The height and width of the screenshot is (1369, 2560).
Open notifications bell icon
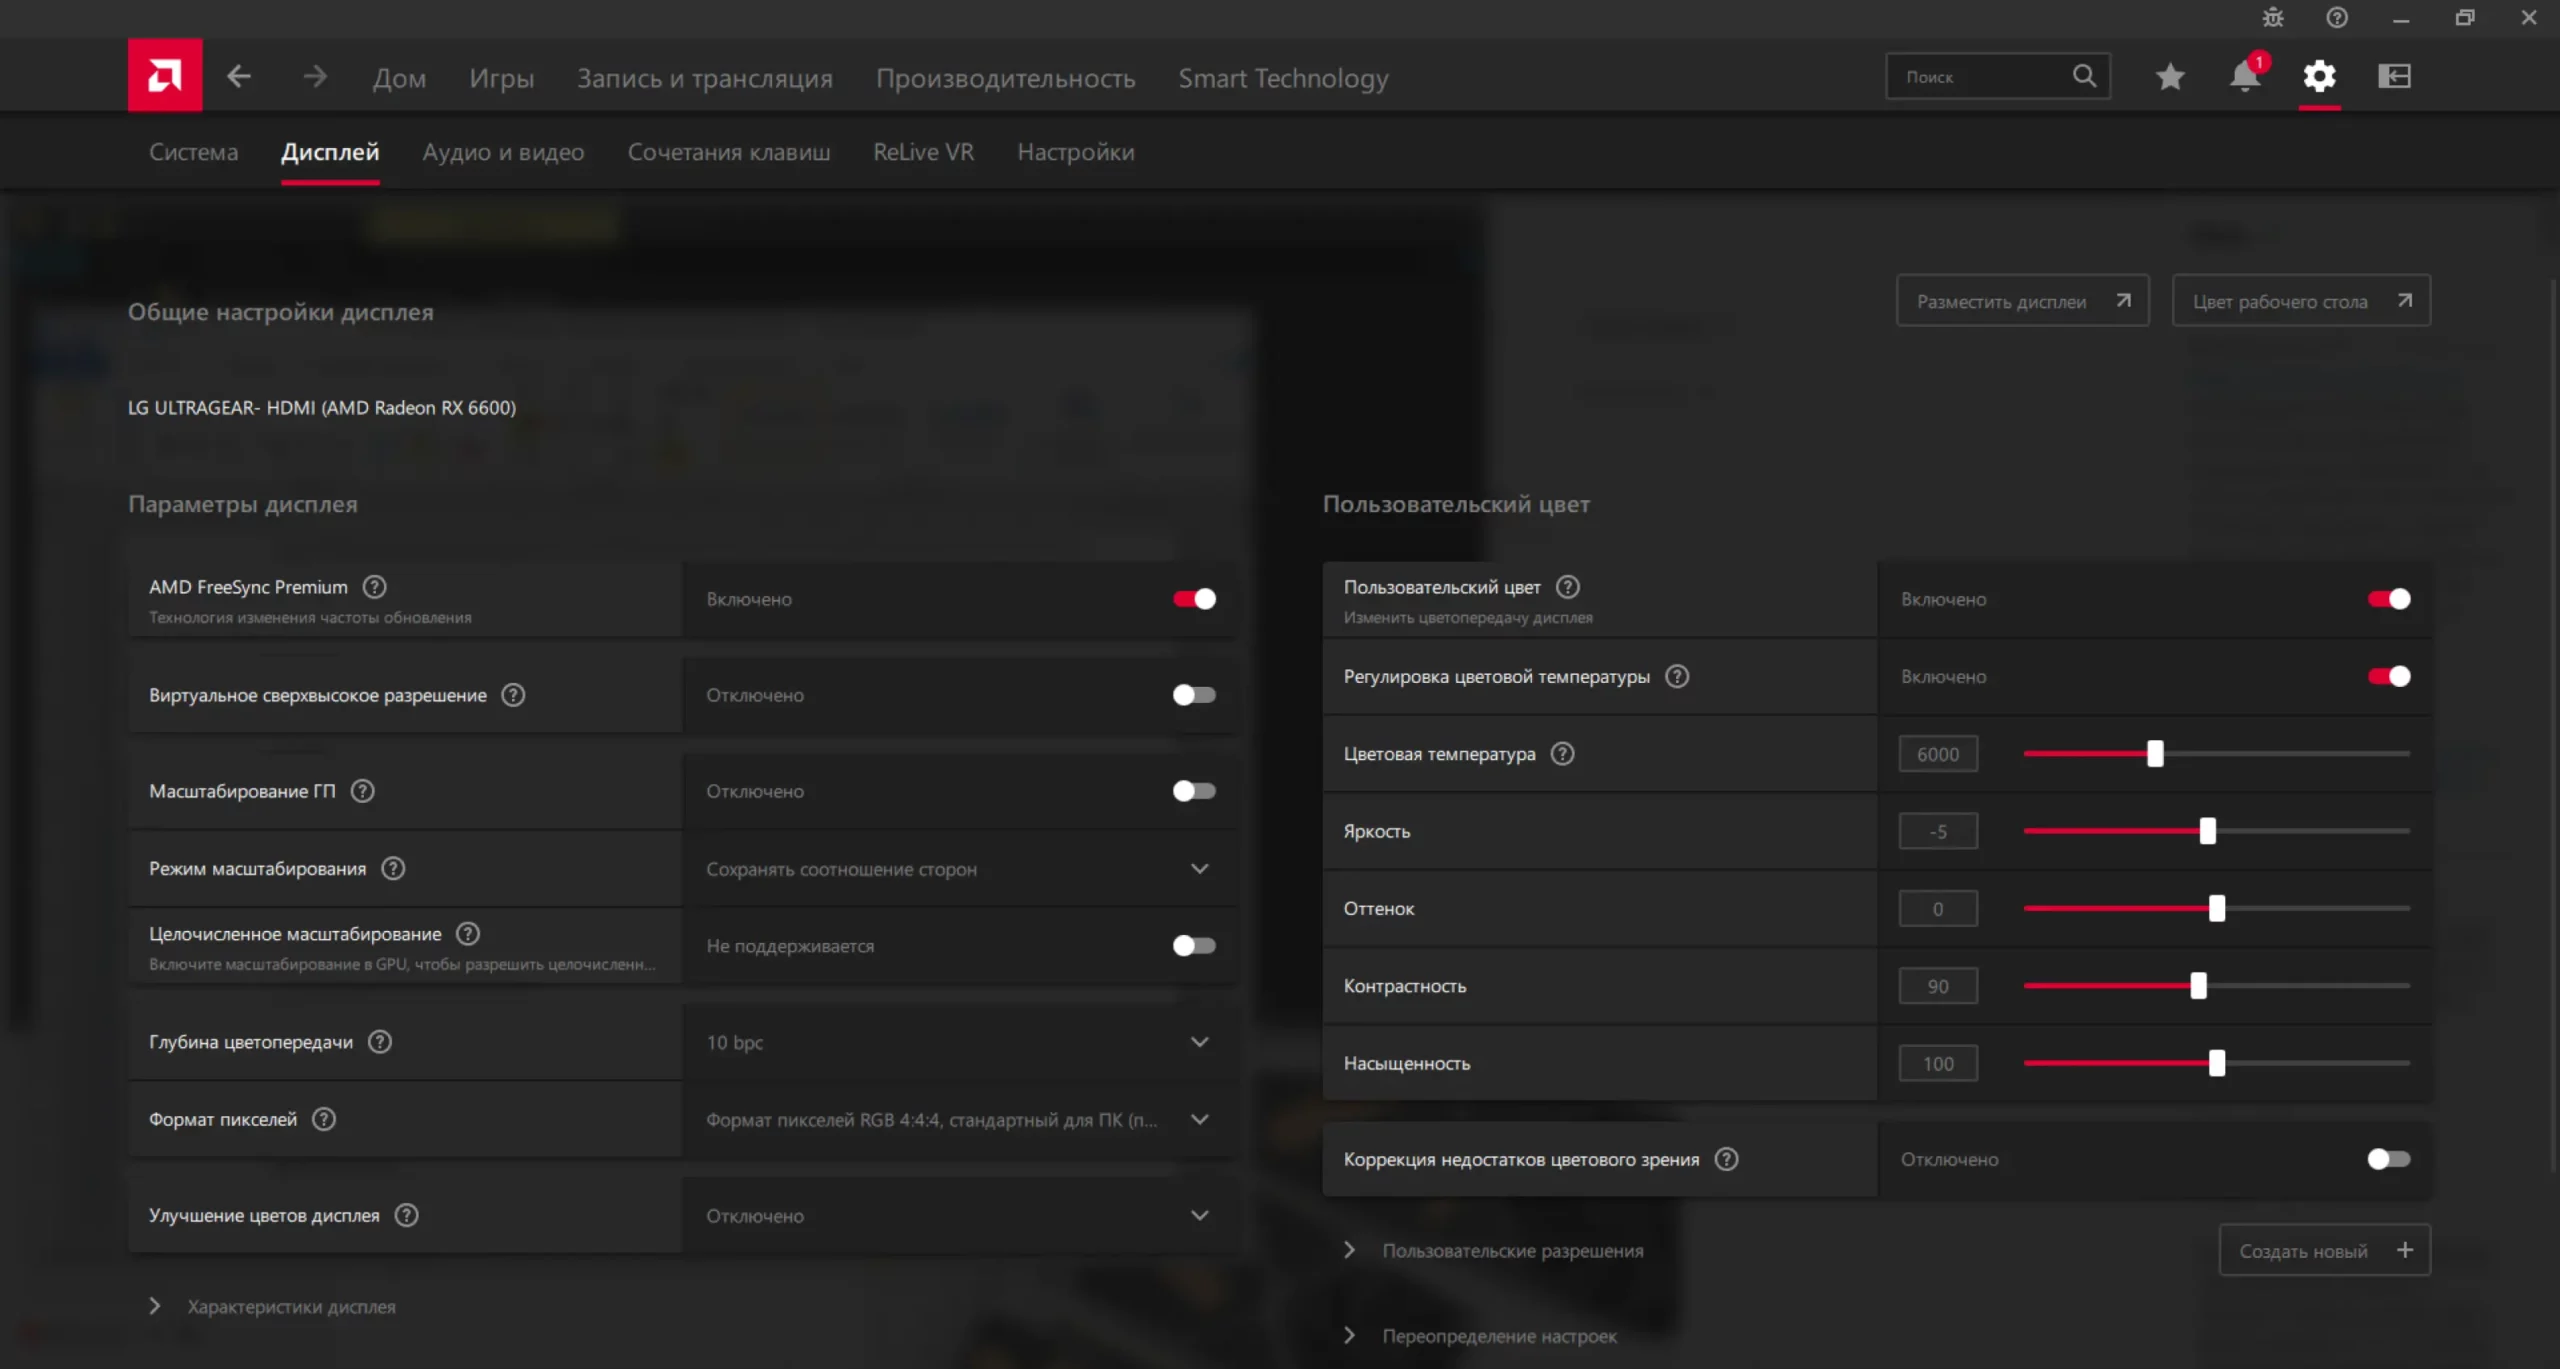[2244, 76]
